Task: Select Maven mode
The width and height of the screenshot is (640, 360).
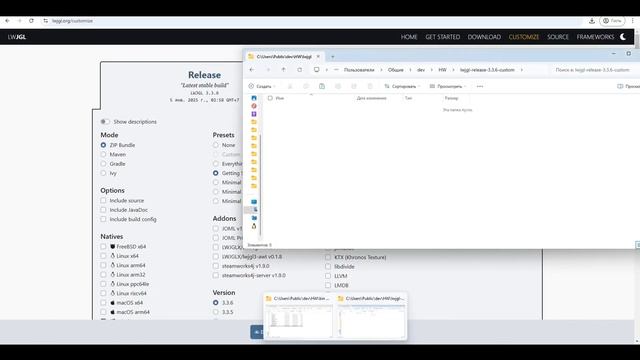Action: (x=103, y=154)
